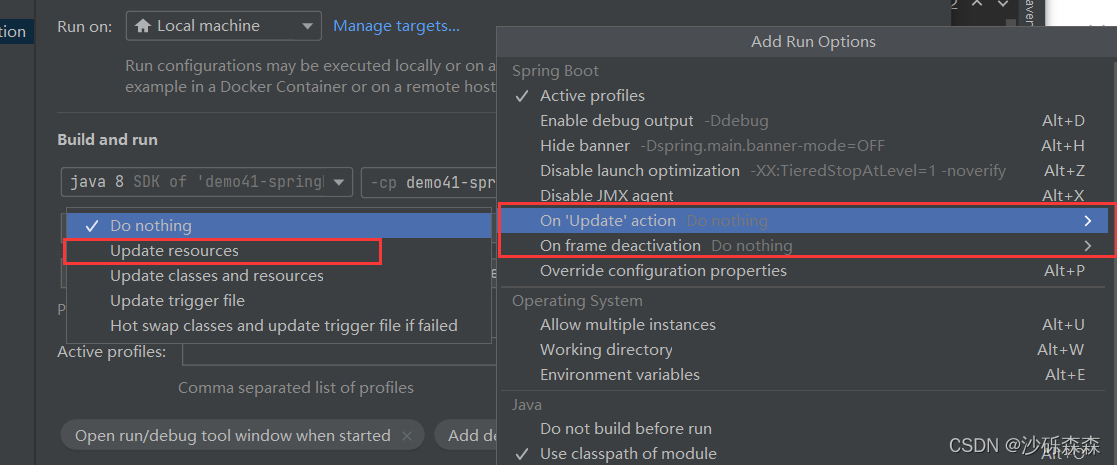The image size is (1117, 465).
Task: Remove the Open run/debug tool window chip
Action: point(407,436)
